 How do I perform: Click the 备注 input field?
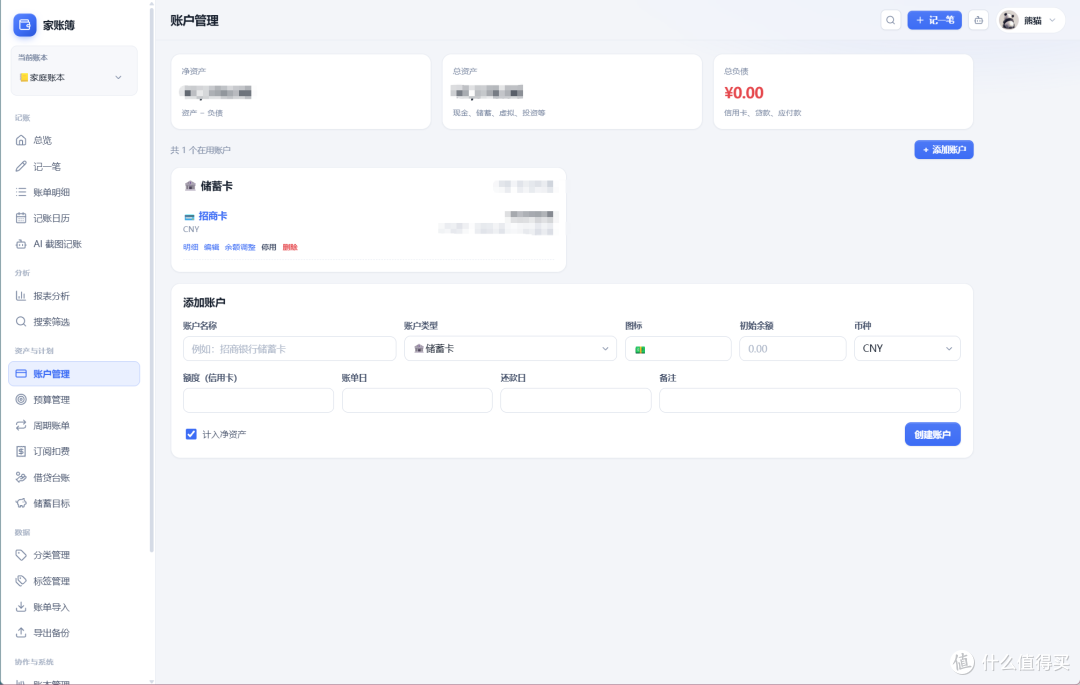[810, 401]
